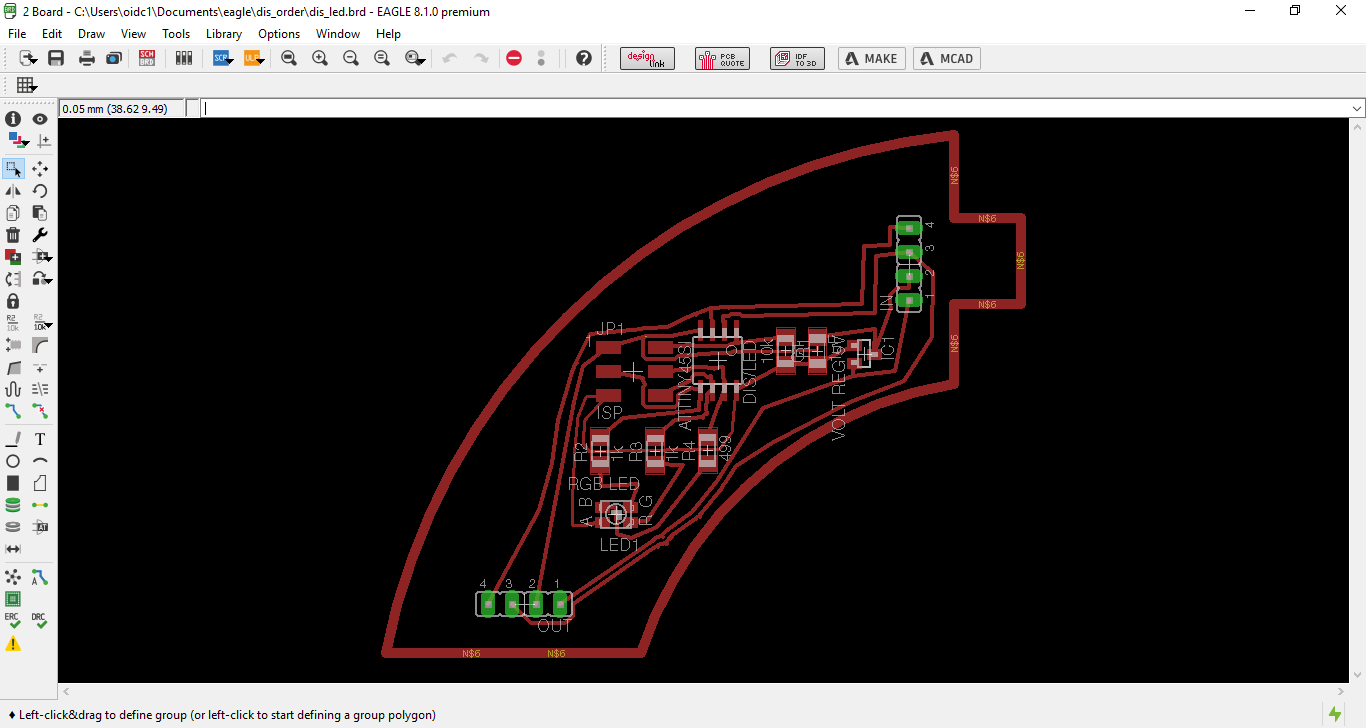The width and height of the screenshot is (1366, 728).
Task: Select the Dimension tool
Action: pos(13,549)
